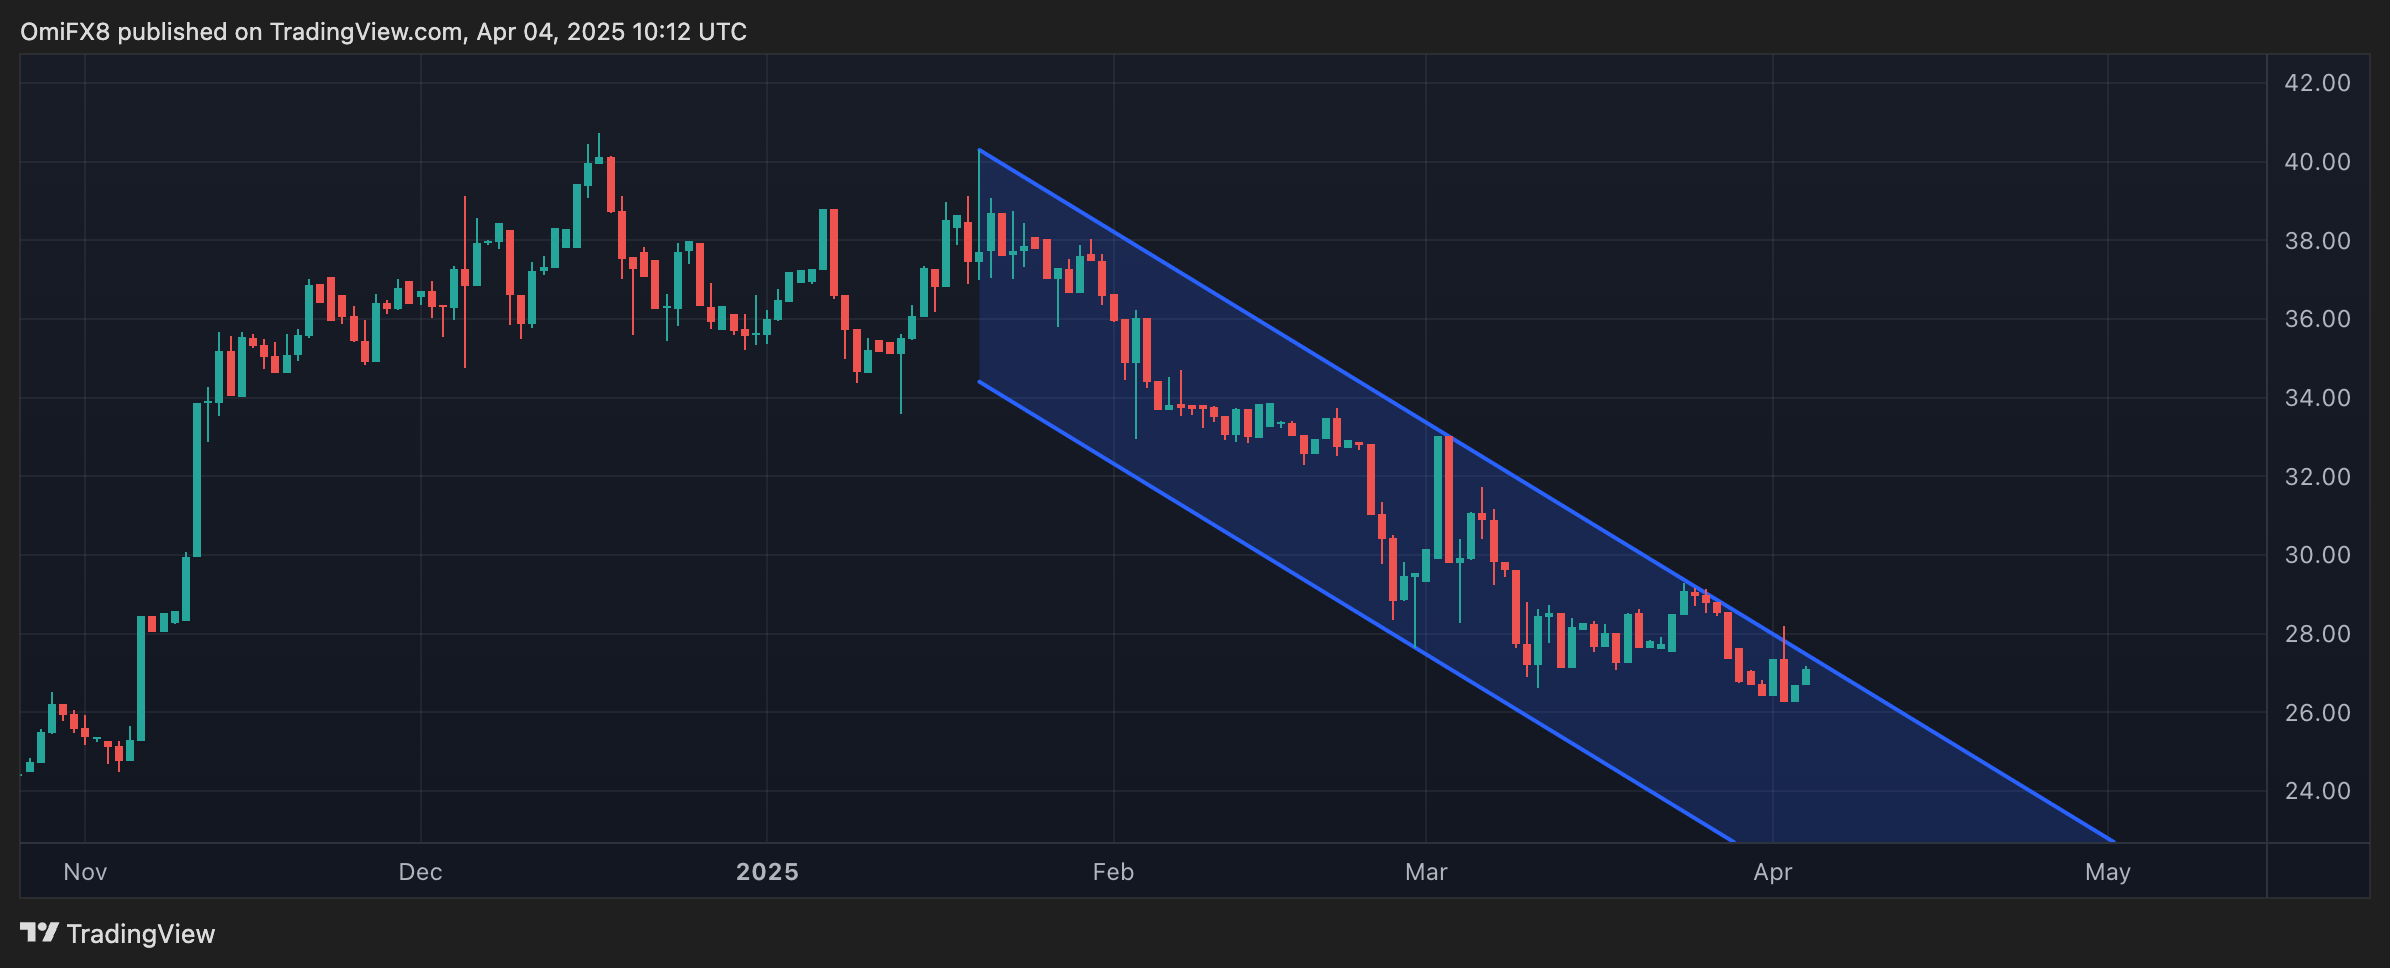This screenshot has height=968, width=2390.
Task: Click the 30.00 price axis label
Action: (x=2317, y=555)
